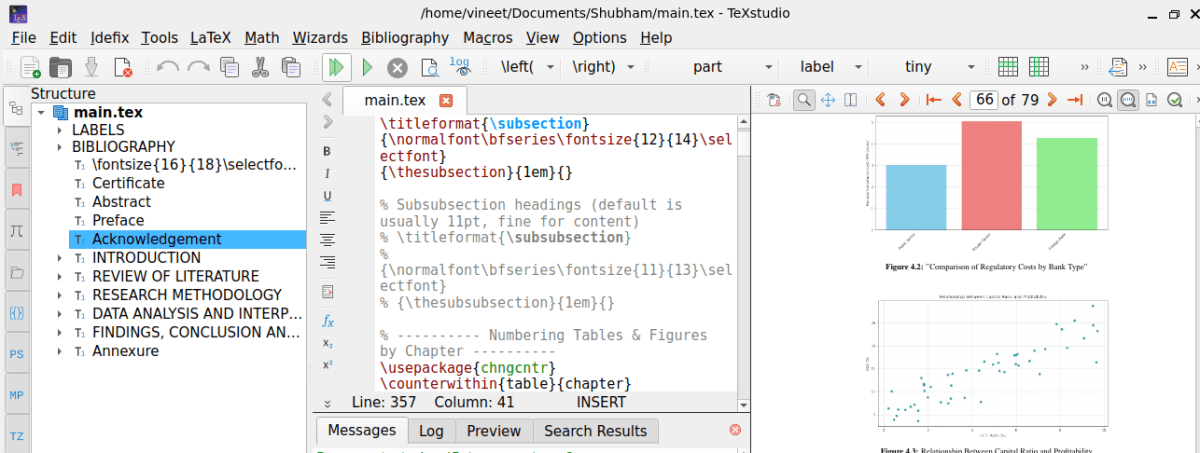1200x453 pixels.
Task: Toggle fit-to-width zoom in the PDF viewer
Action: coord(1128,99)
